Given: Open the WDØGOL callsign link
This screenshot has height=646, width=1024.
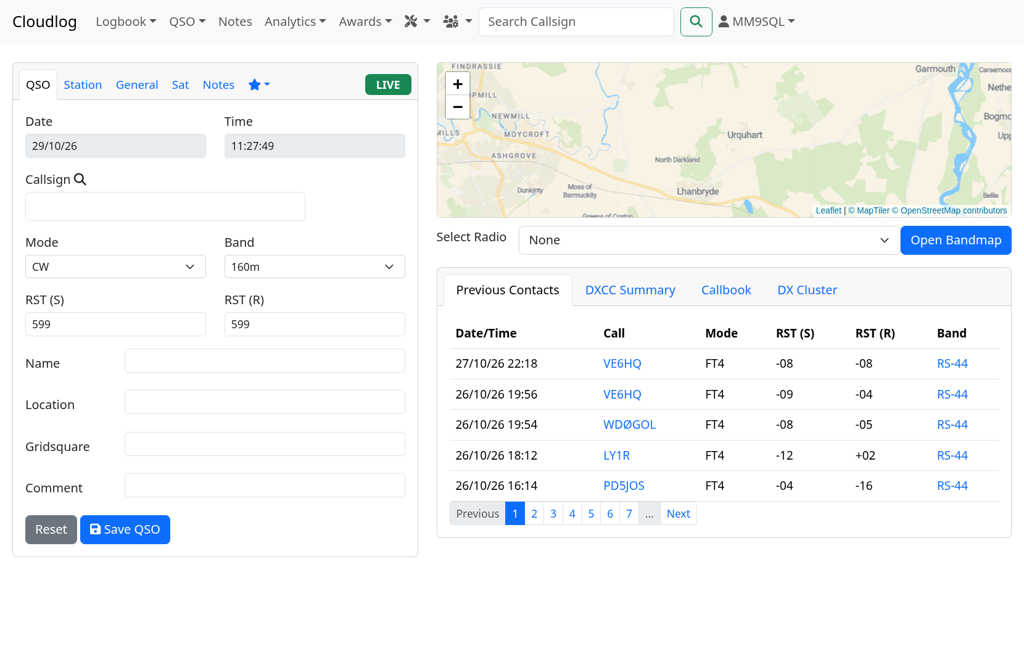Looking at the screenshot, I should pyautogui.click(x=629, y=425).
